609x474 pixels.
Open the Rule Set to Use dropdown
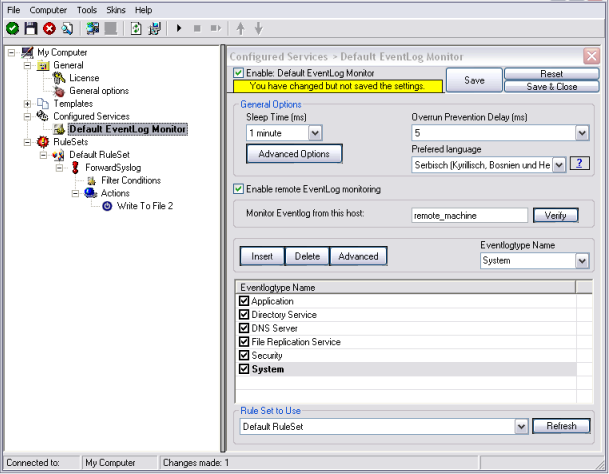[x=521, y=427]
